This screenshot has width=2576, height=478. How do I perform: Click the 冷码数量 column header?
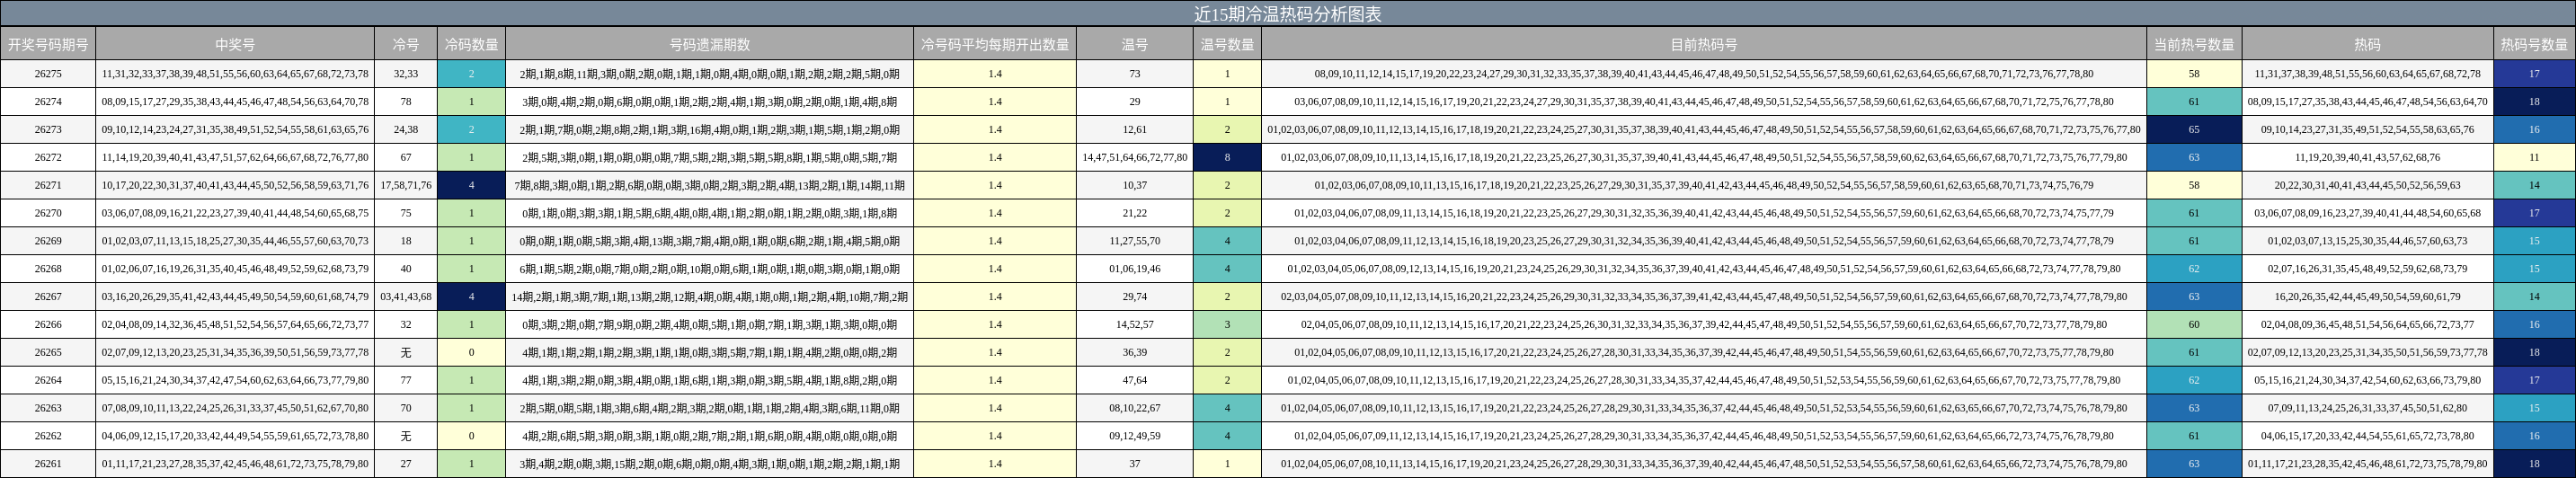[x=471, y=45]
